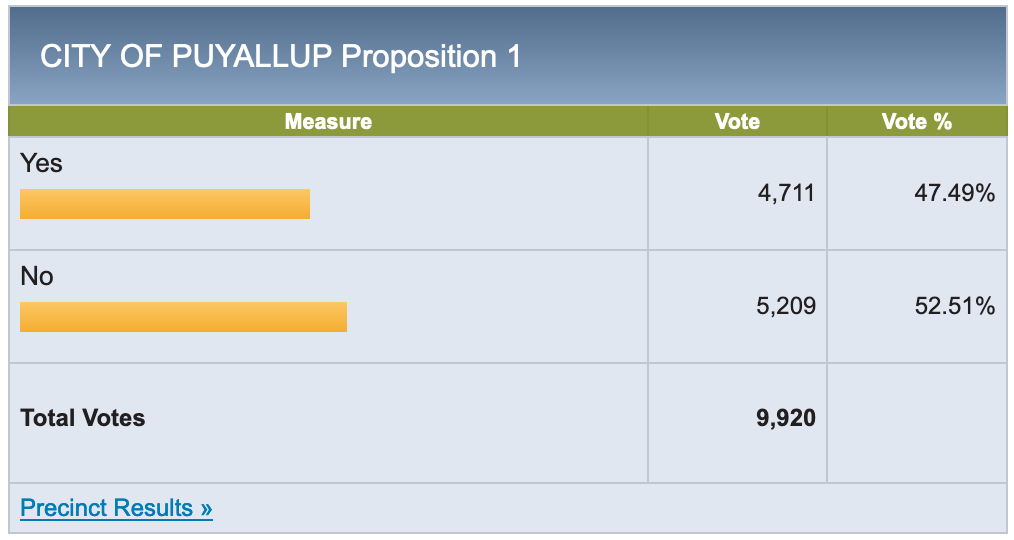The height and width of the screenshot is (540, 1014).
Task: Click the 47.49% Yes percentage
Action: point(954,194)
